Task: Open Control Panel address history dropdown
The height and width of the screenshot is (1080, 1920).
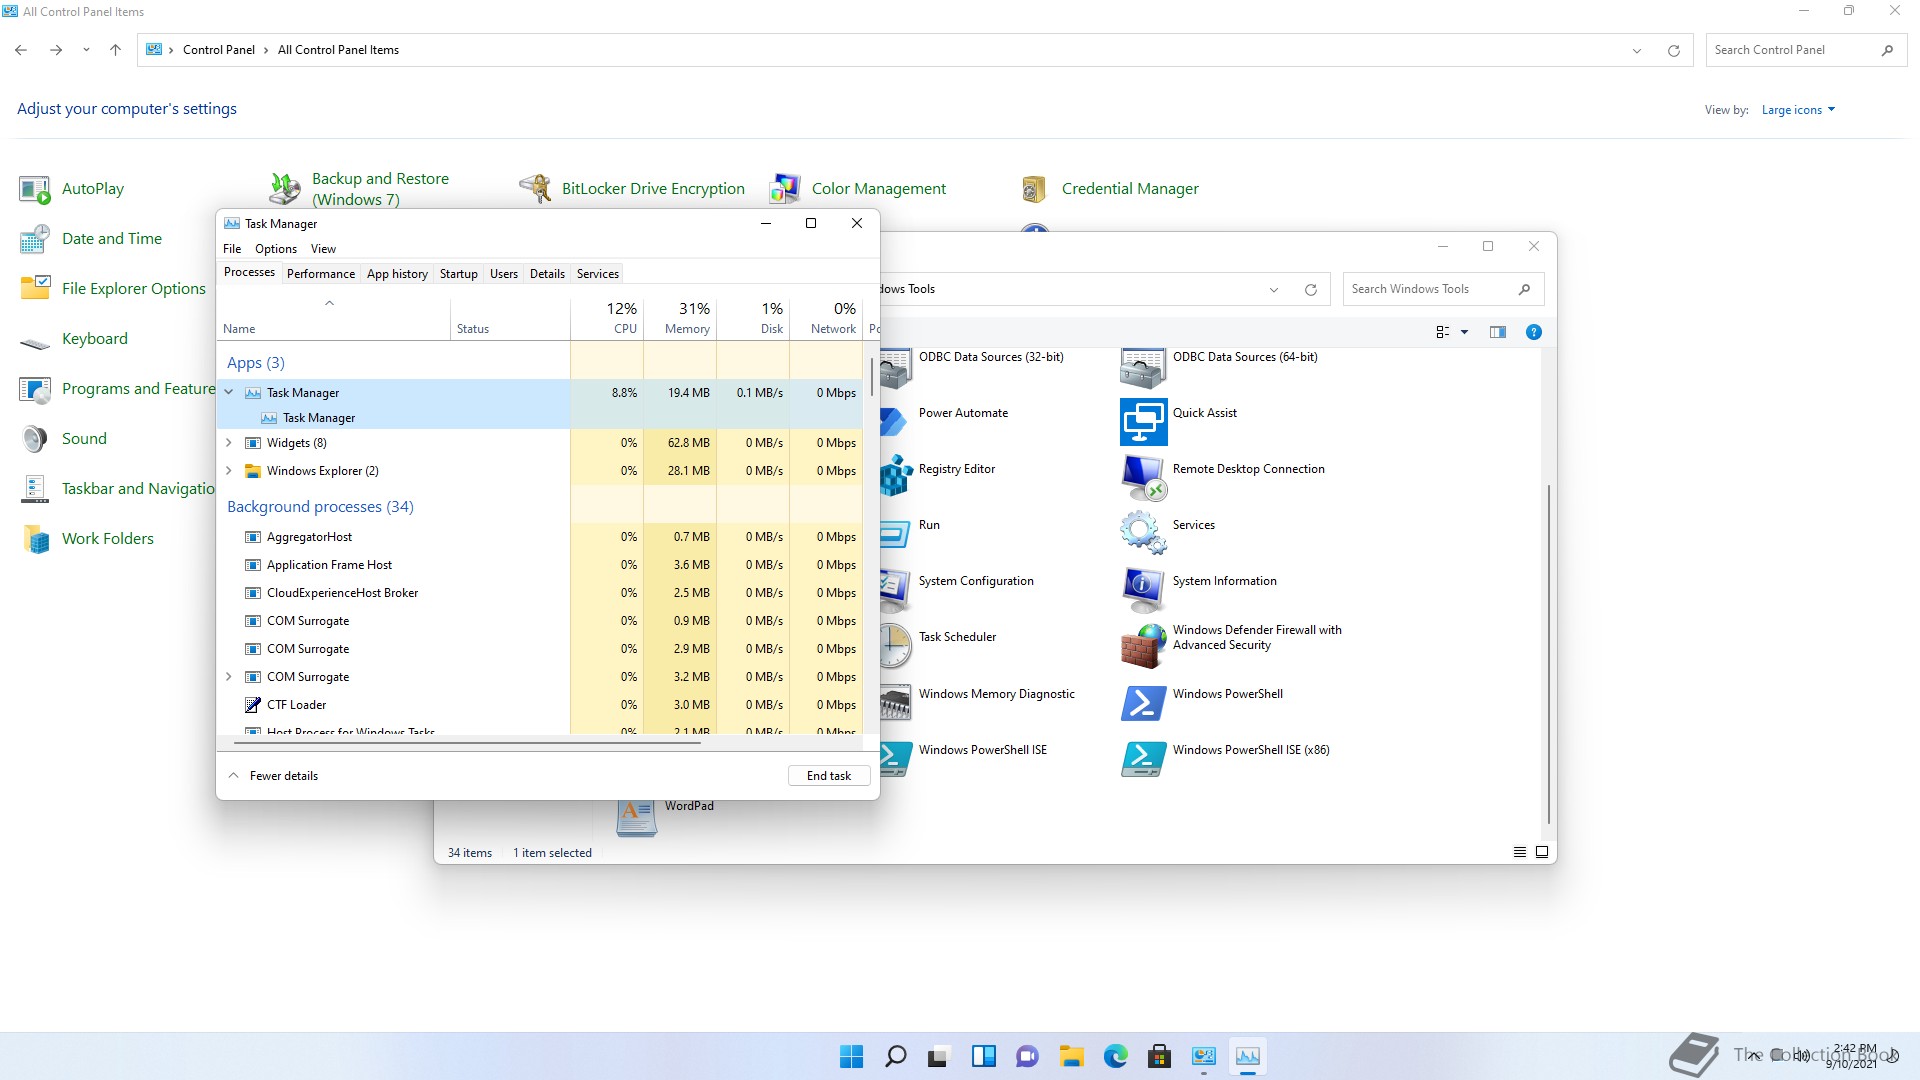Action: pyautogui.click(x=1637, y=51)
